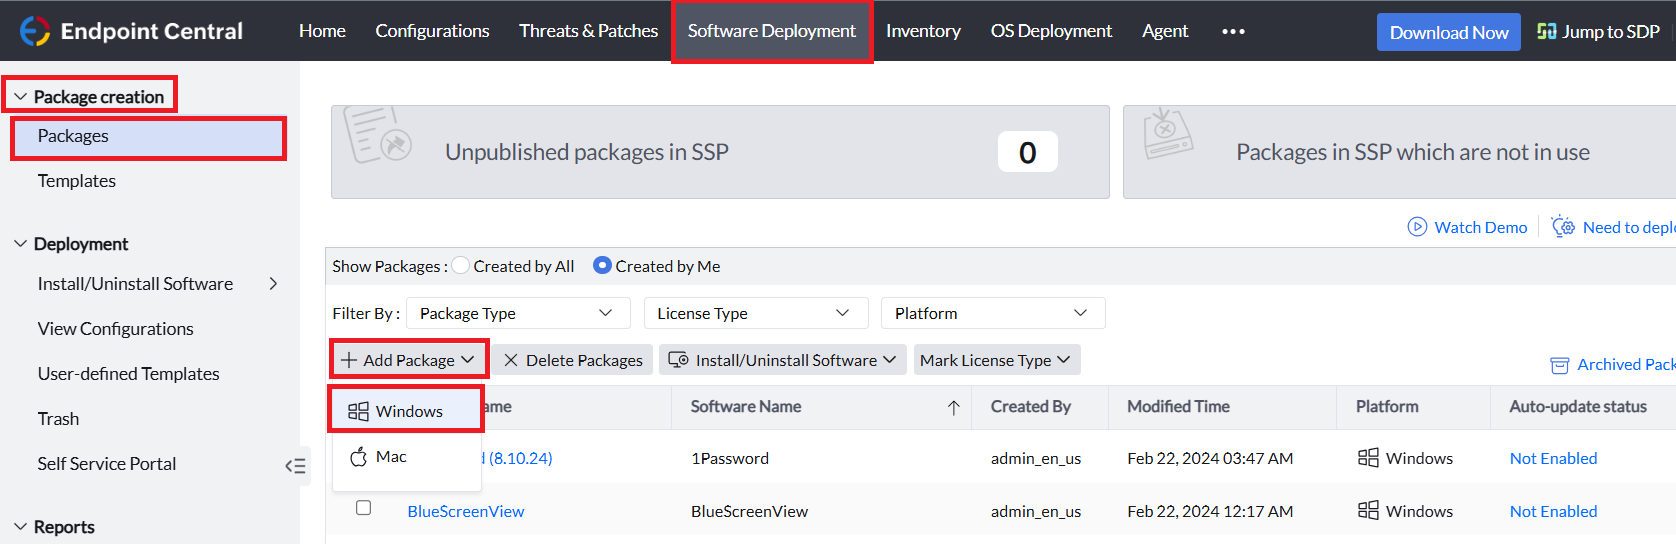Screen dimensions: 1676x544
Task: Select the Created by All radio button
Action: tap(461, 266)
